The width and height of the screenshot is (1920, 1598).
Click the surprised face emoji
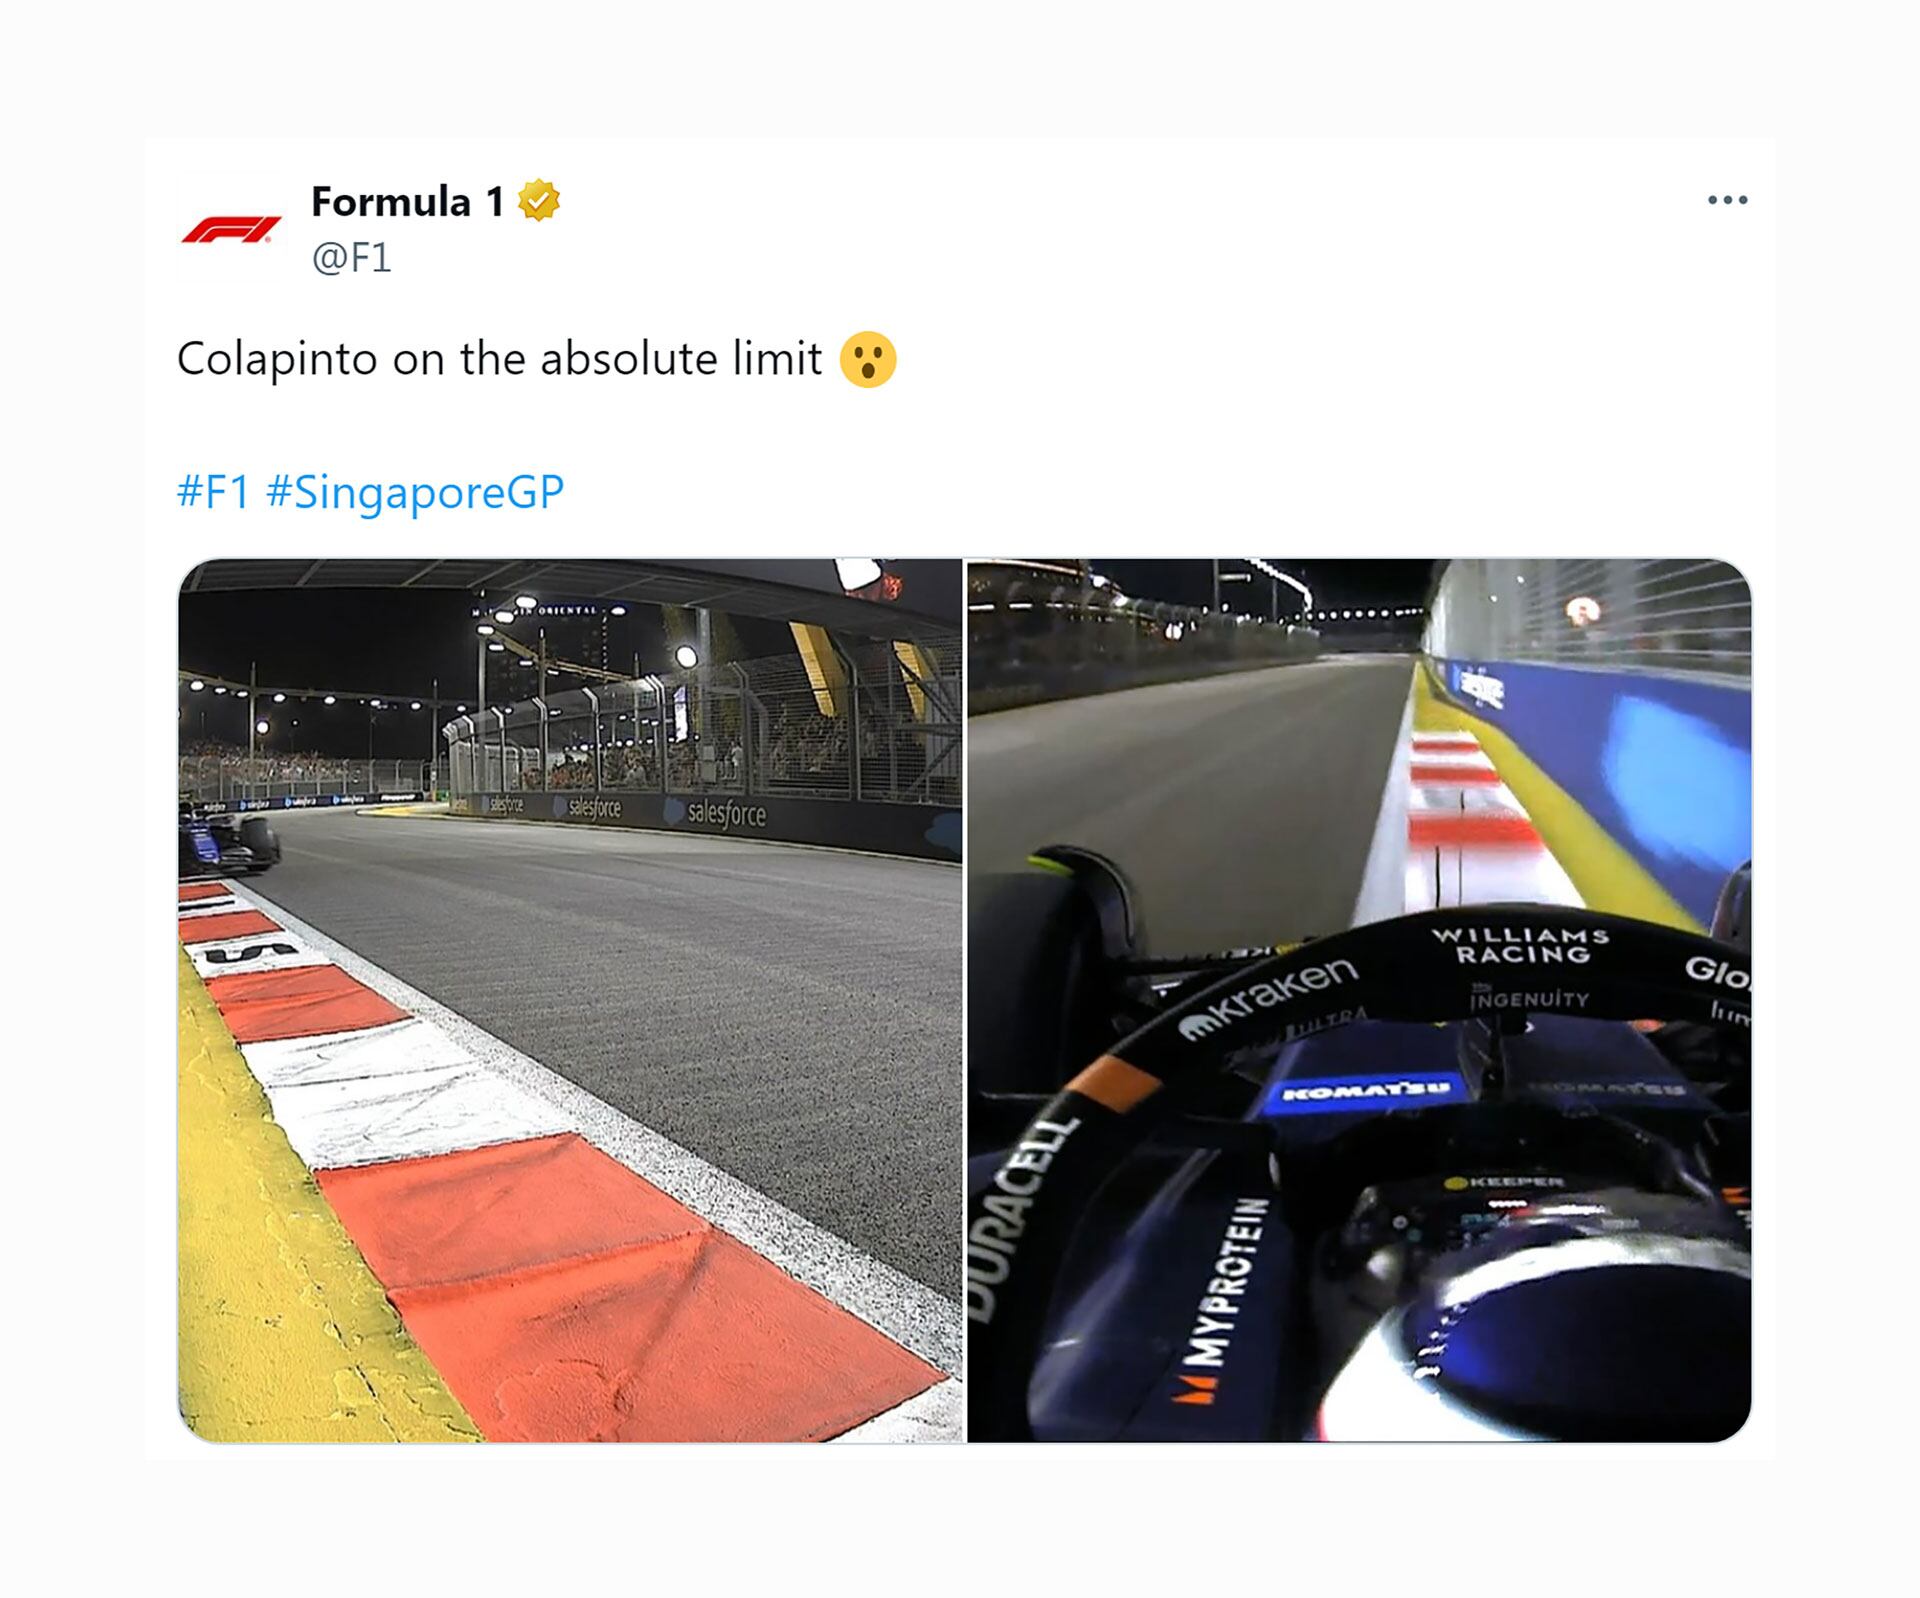pos(868,359)
